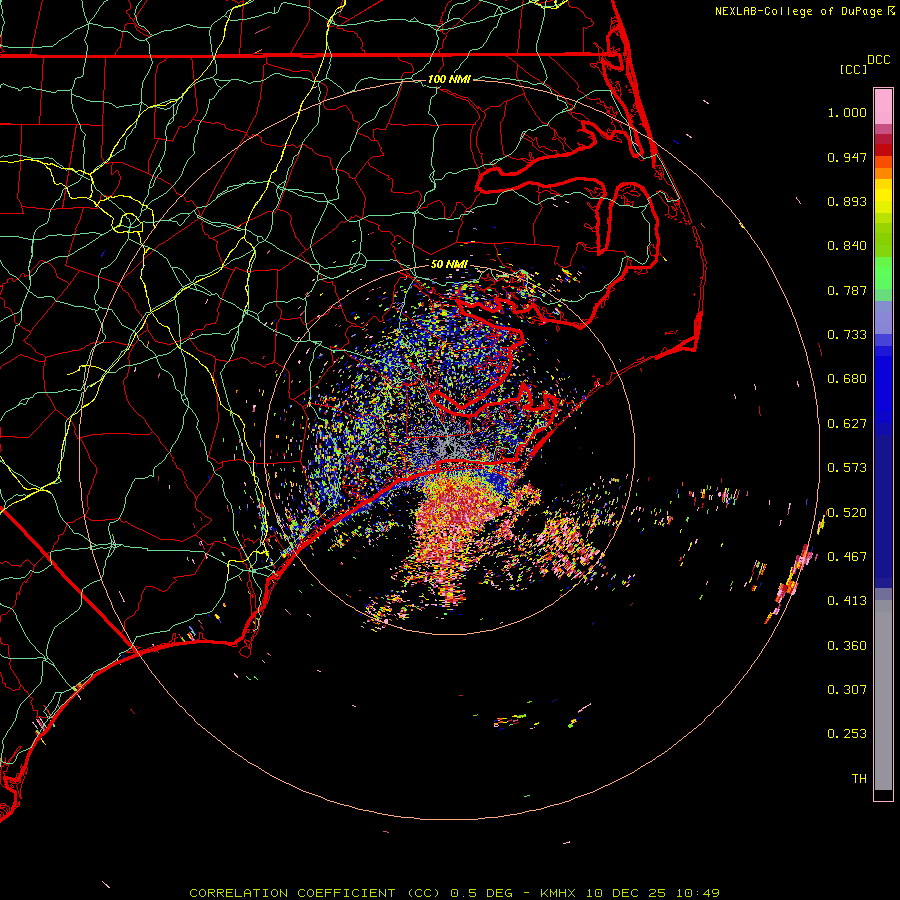Click the 0.680 legend value
Viewport: 900px width, 900px height.
pyautogui.click(x=847, y=379)
